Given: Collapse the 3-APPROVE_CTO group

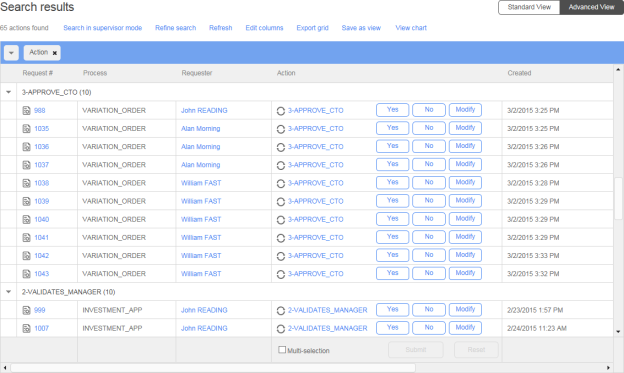Looking at the screenshot, I should click(8, 92).
